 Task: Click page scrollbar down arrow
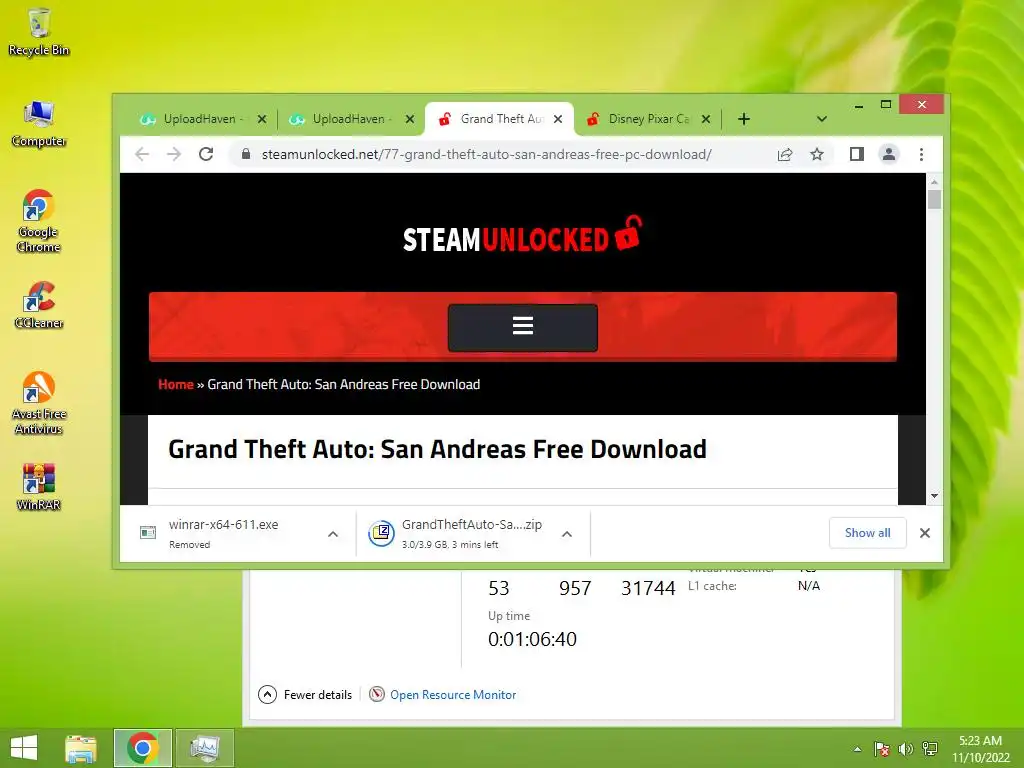(935, 496)
